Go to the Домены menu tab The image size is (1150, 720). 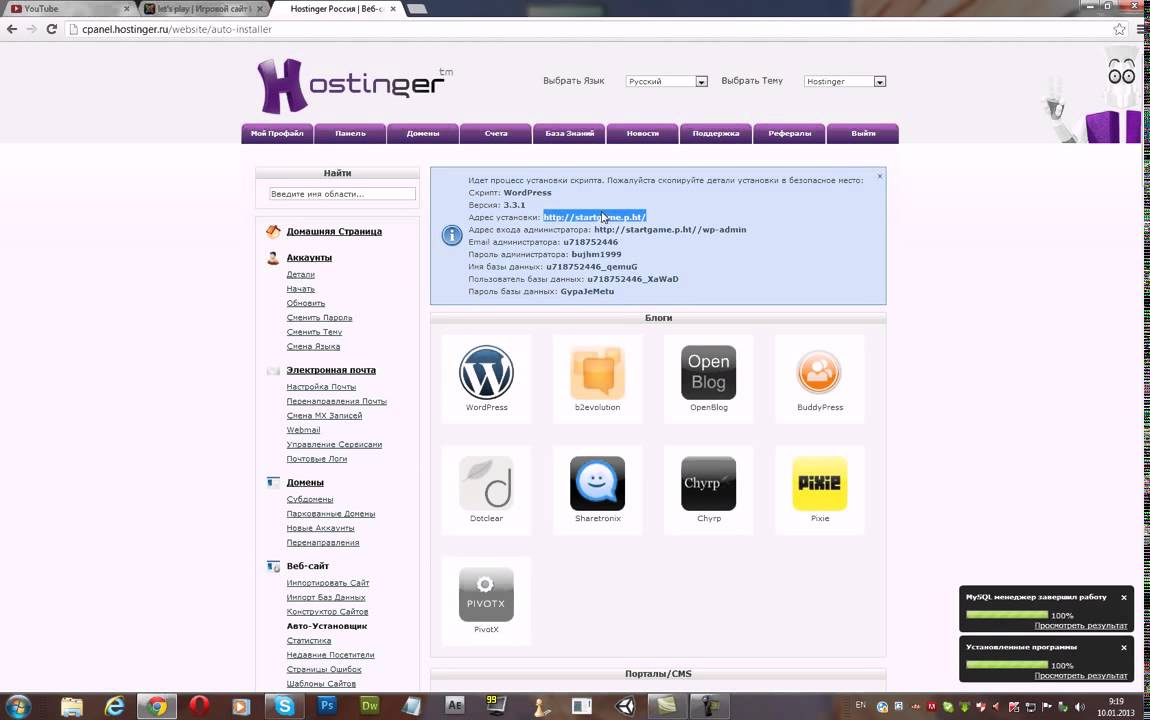[423, 133]
